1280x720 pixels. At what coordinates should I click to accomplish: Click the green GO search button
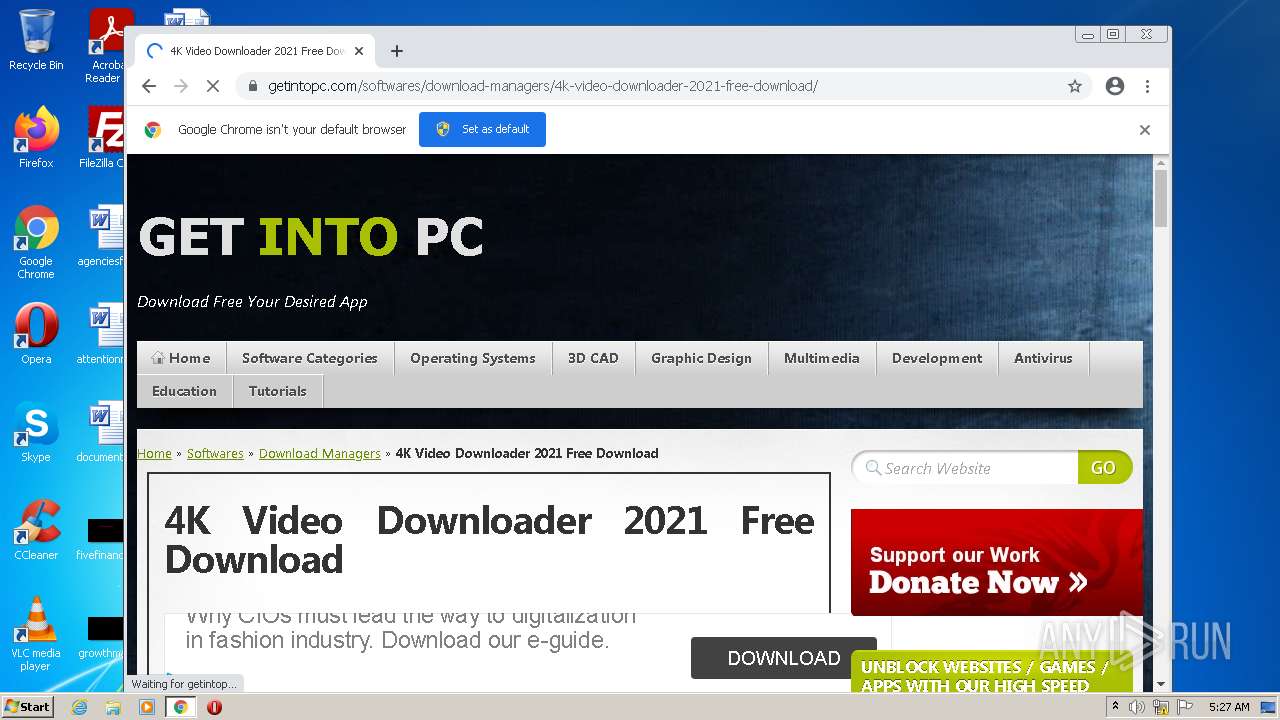click(x=1104, y=468)
